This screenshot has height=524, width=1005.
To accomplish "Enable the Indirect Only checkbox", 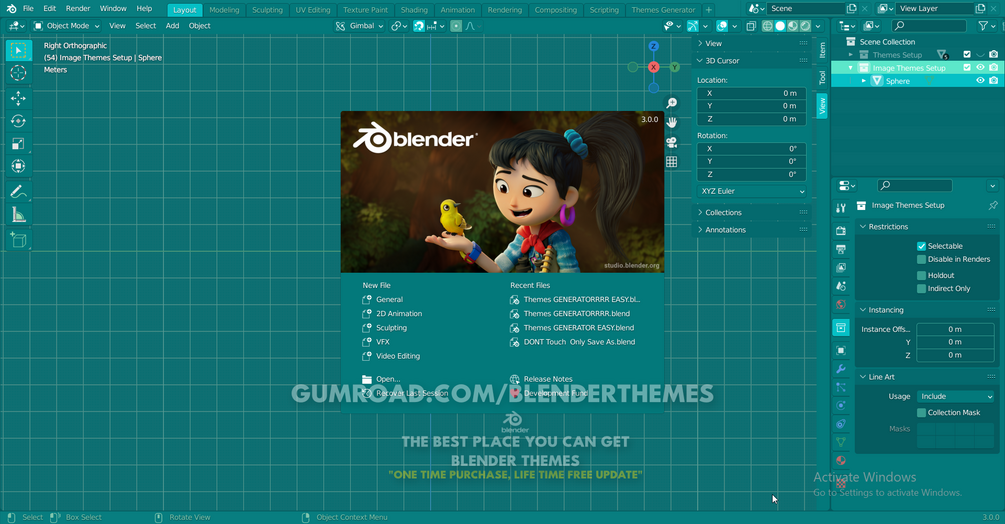I will [x=921, y=289].
